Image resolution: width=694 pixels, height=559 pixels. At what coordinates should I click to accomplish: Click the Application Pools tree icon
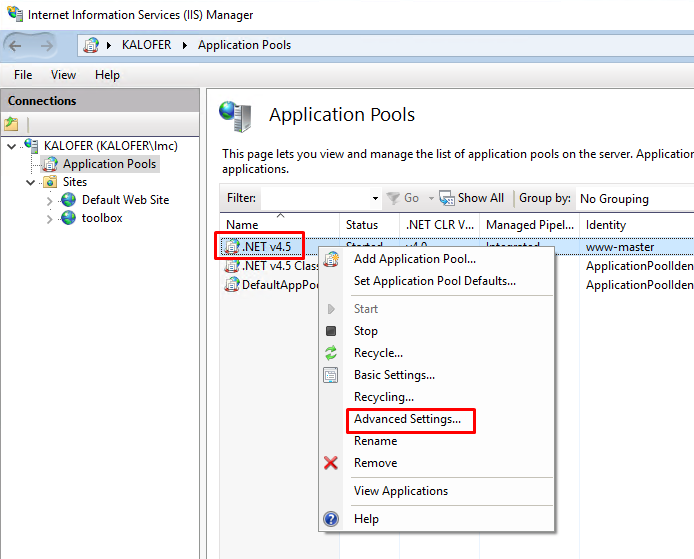pos(50,164)
